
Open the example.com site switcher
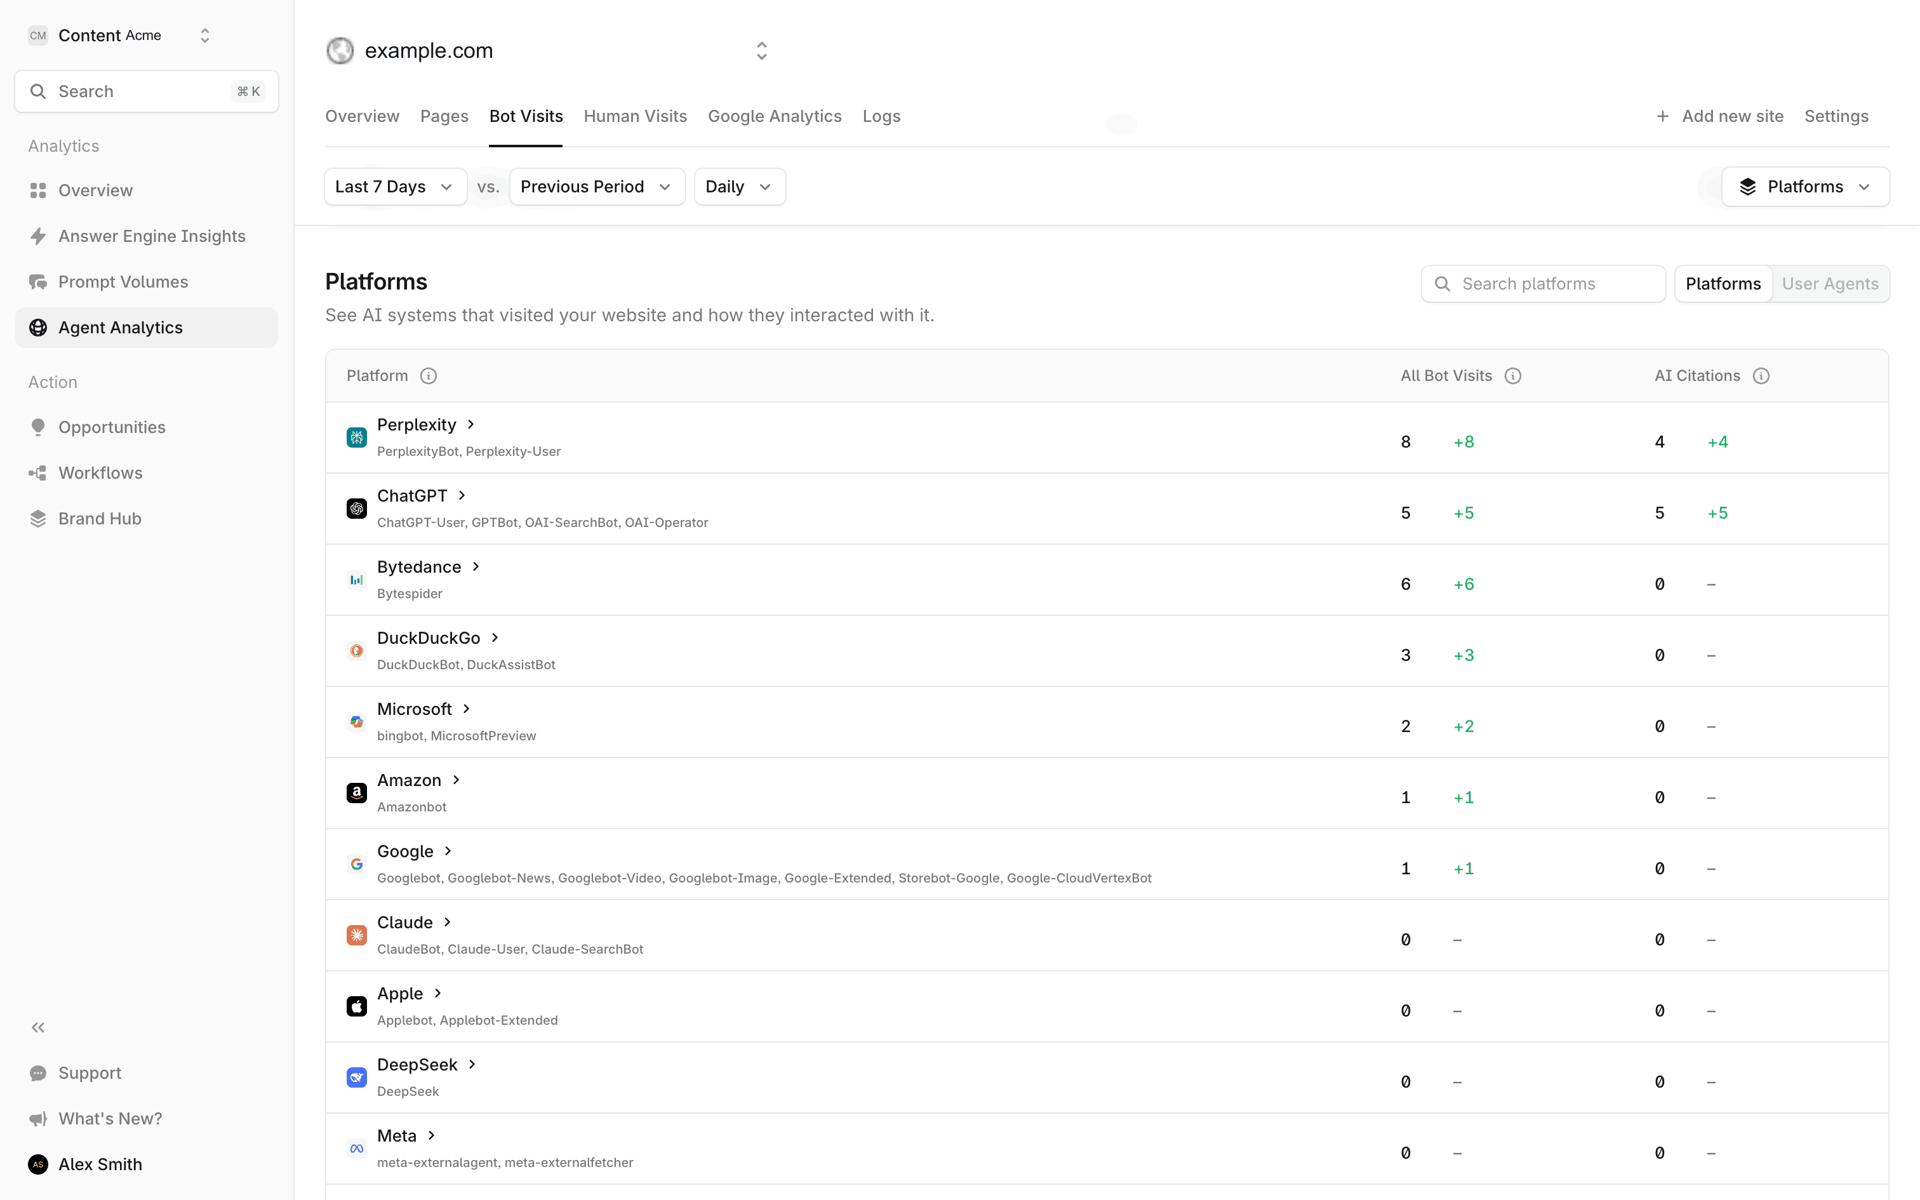click(x=762, y=50)
